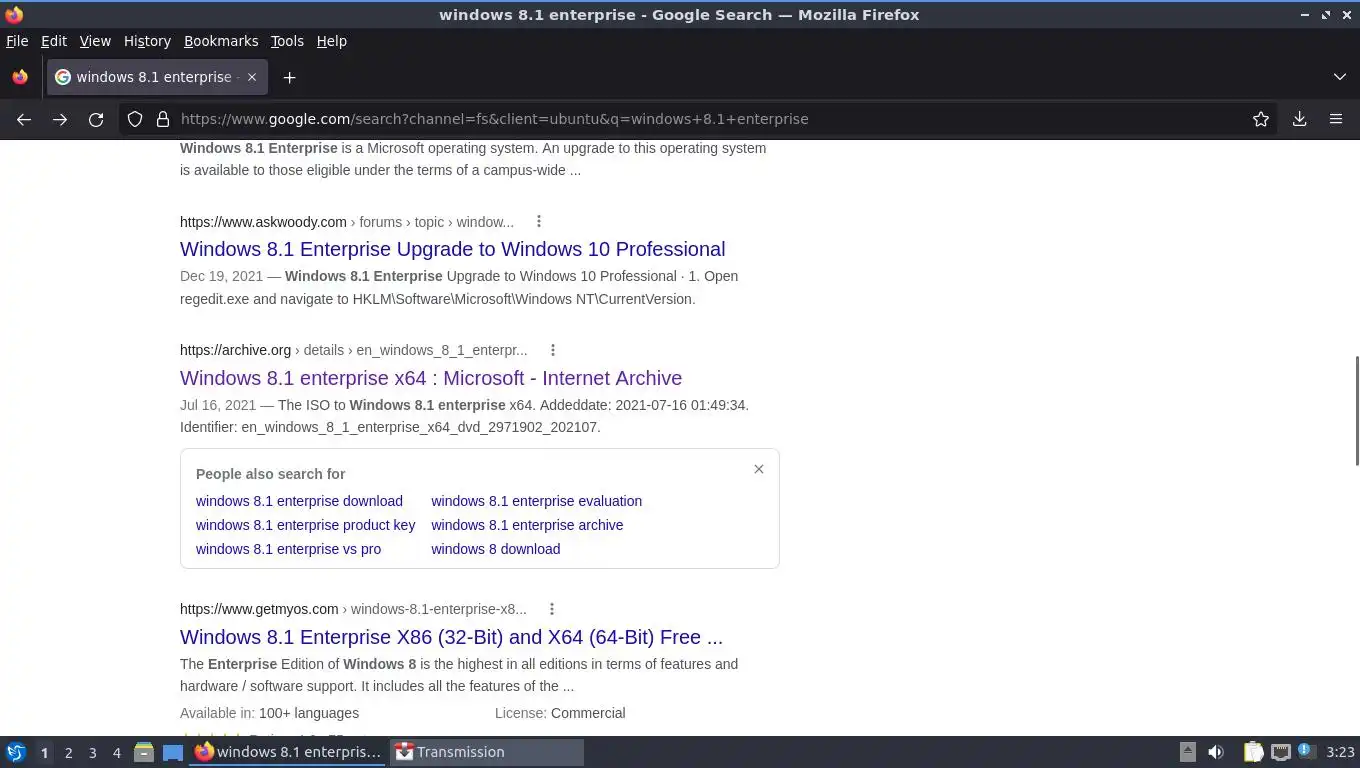
Task: Open tracking protection shield icon
Action: (x=135, y=119)
